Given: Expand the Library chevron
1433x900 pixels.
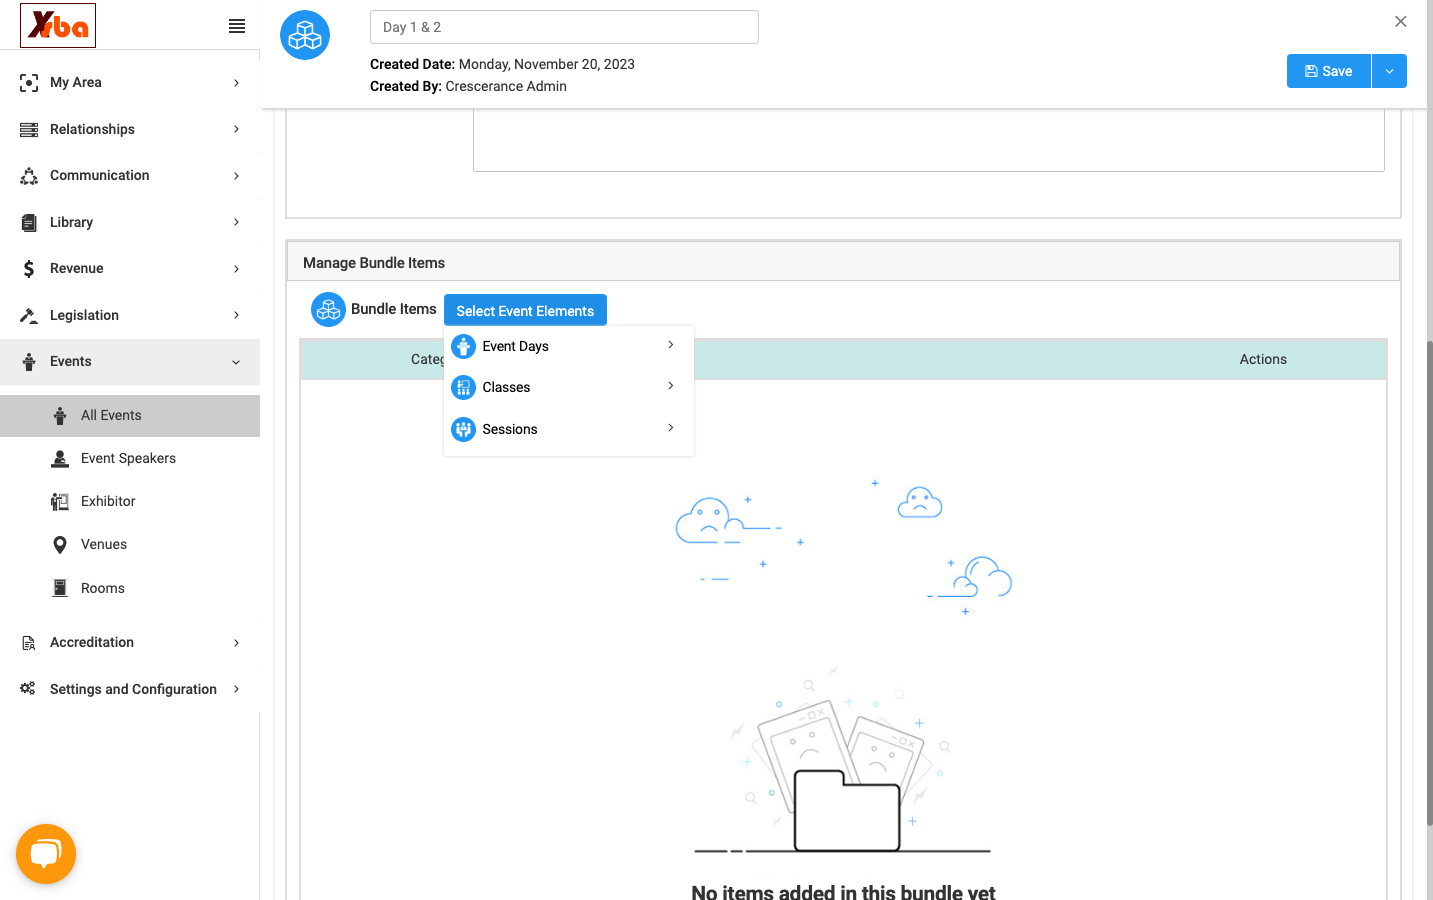Looking at the screenshot, I should (x=236, y=222).
